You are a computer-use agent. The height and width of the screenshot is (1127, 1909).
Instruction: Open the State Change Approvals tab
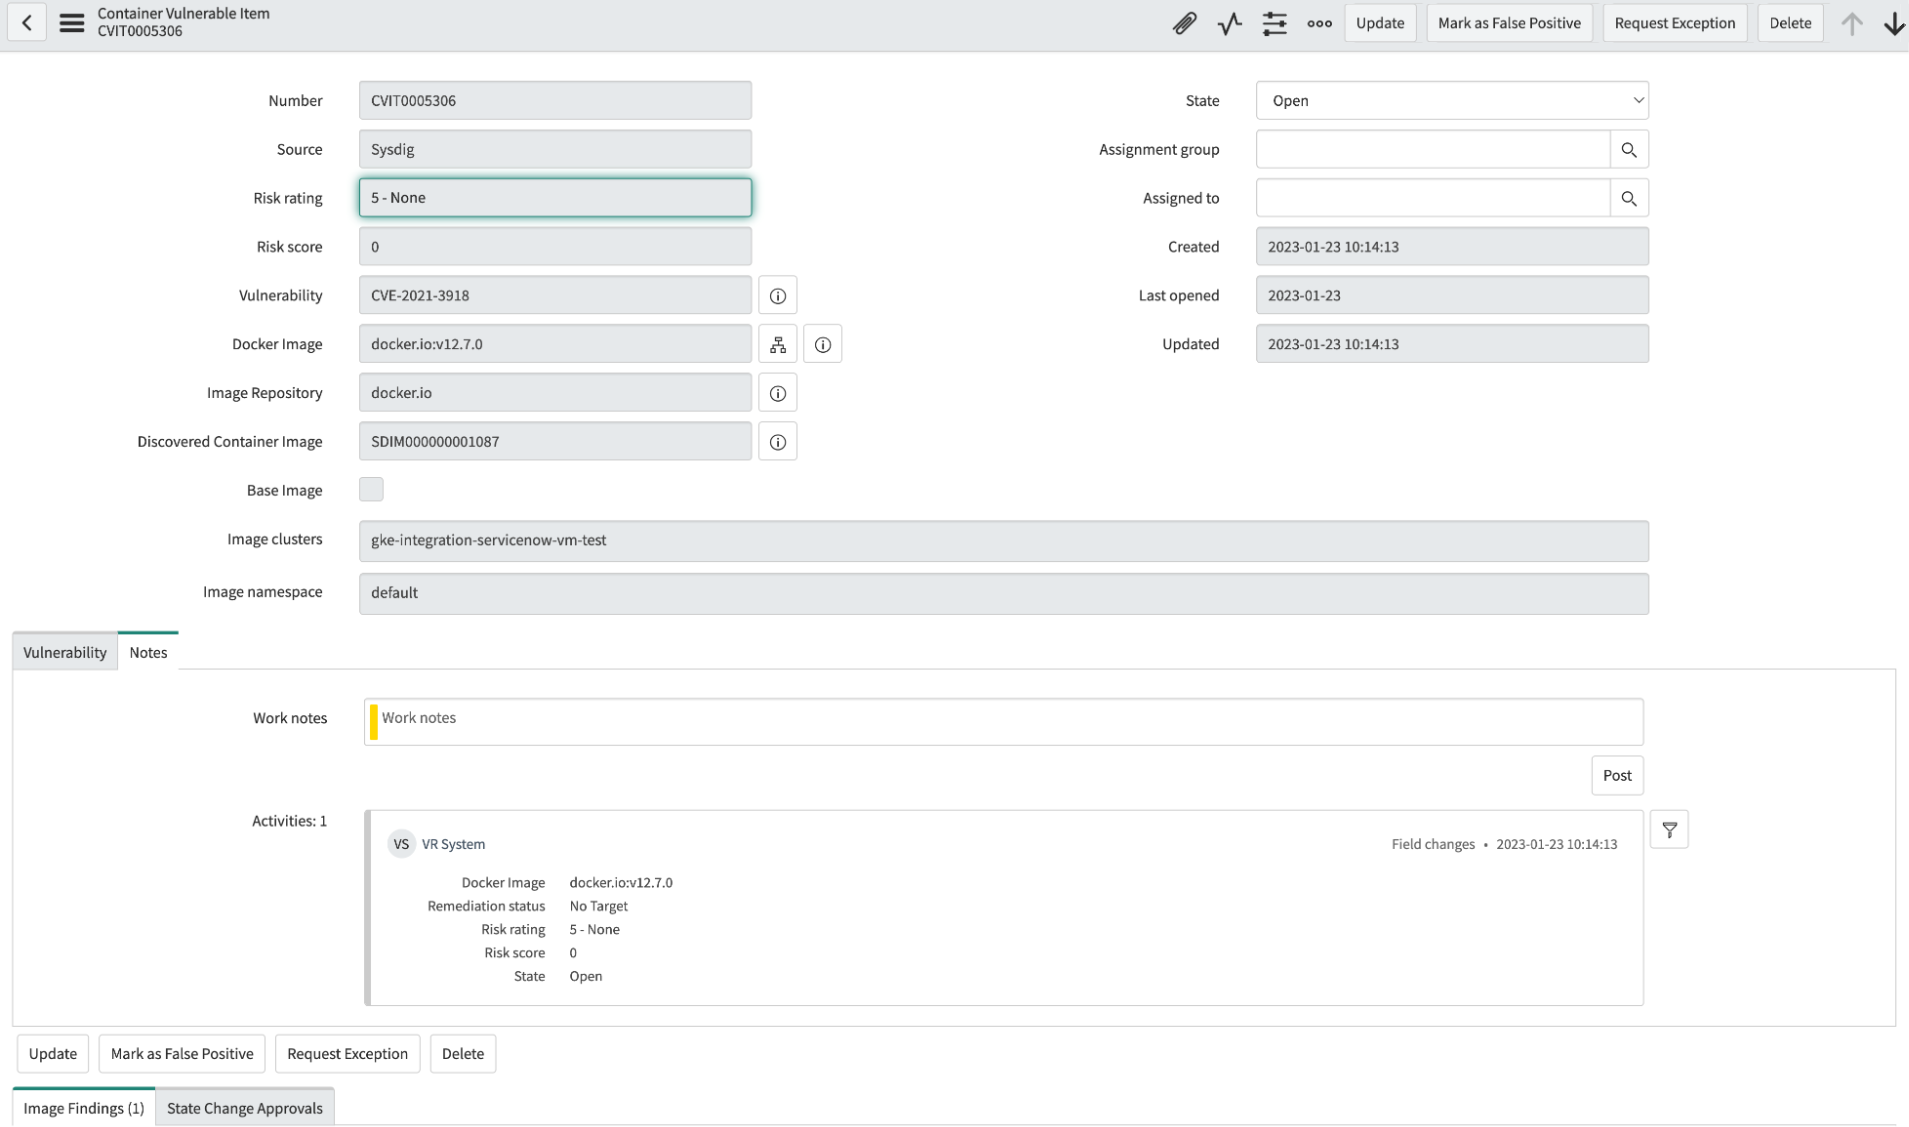[x=243, y=1107]
